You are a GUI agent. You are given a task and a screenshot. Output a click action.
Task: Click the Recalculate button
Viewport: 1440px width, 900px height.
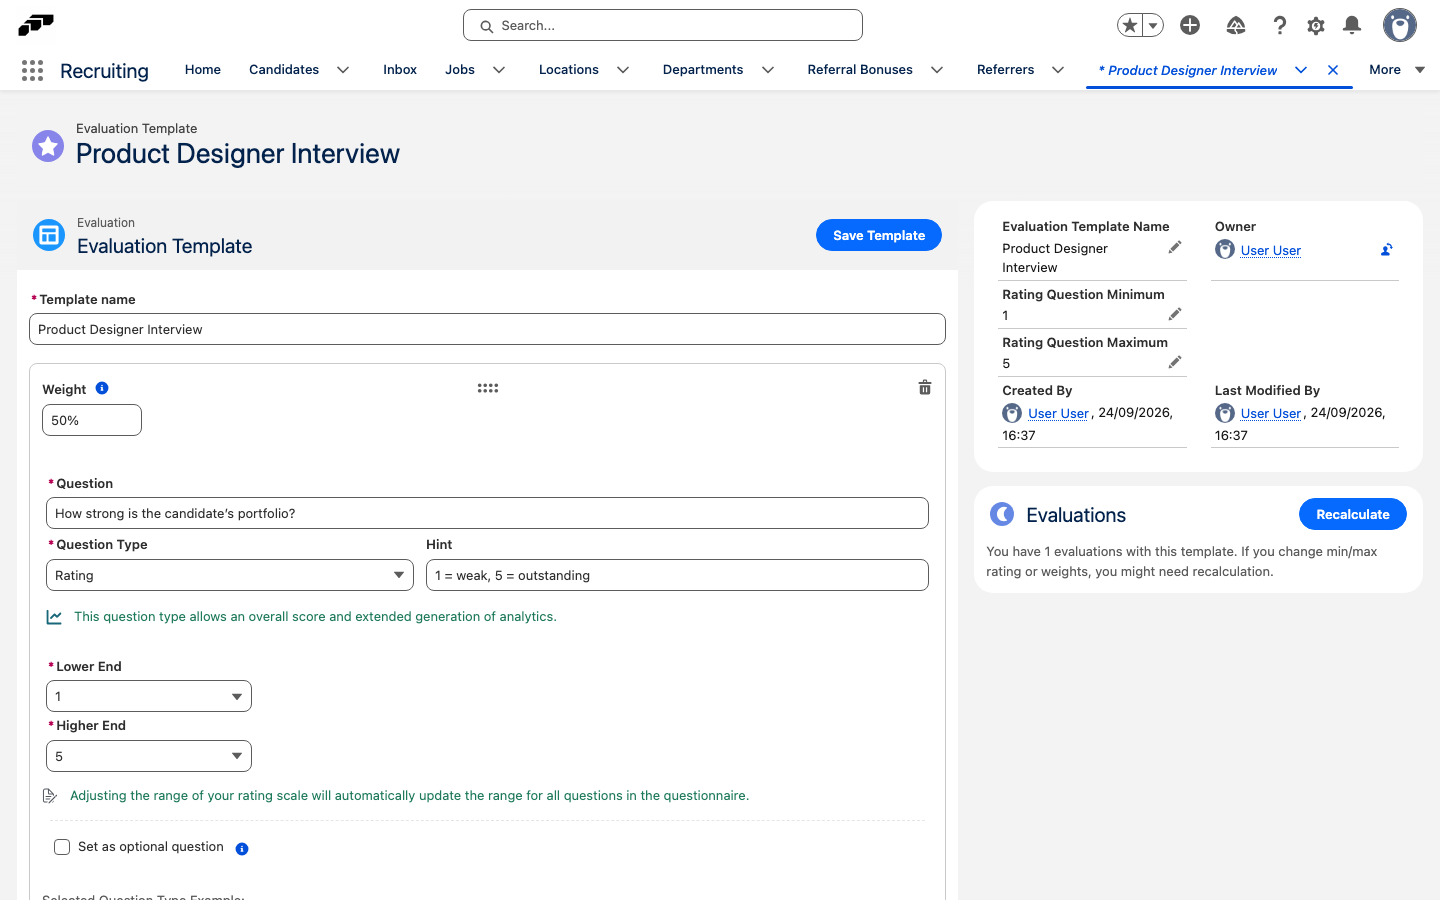[x=1352, y=514]
